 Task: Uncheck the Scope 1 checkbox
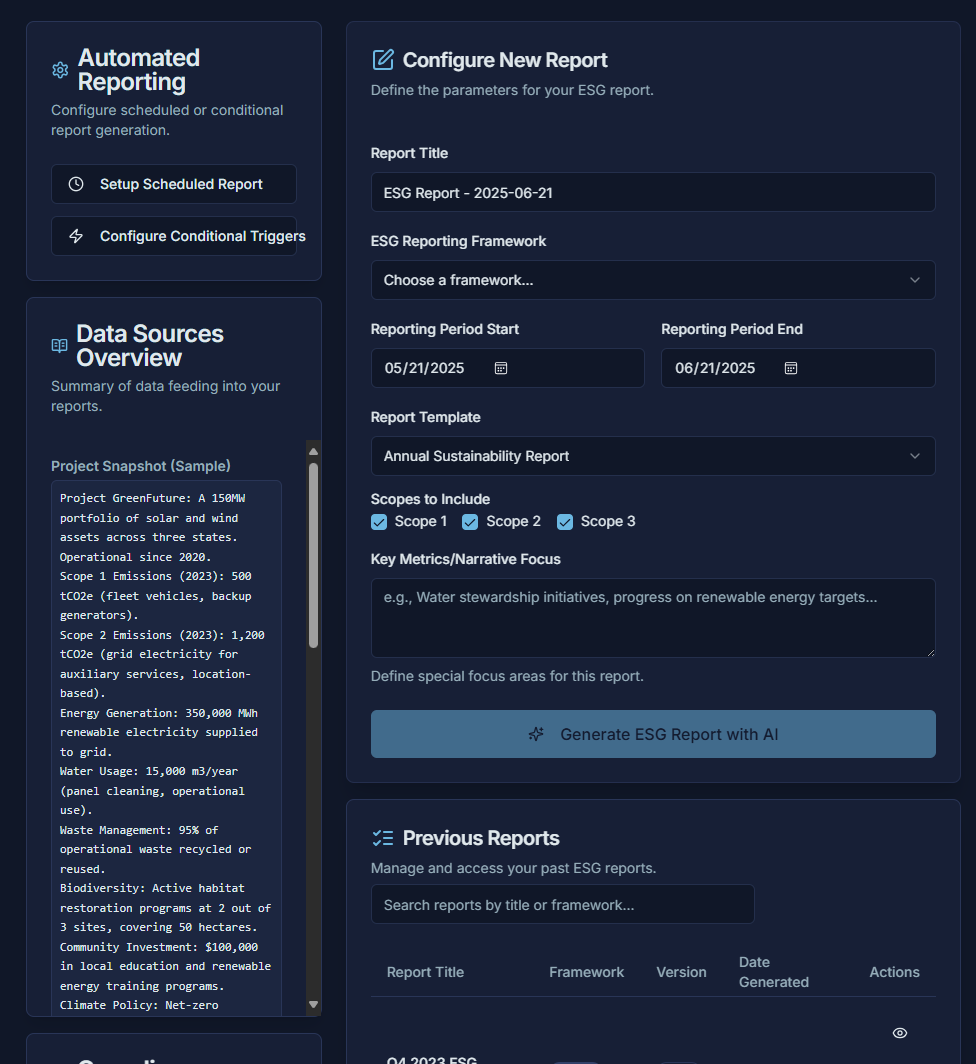tap(378, 521)
